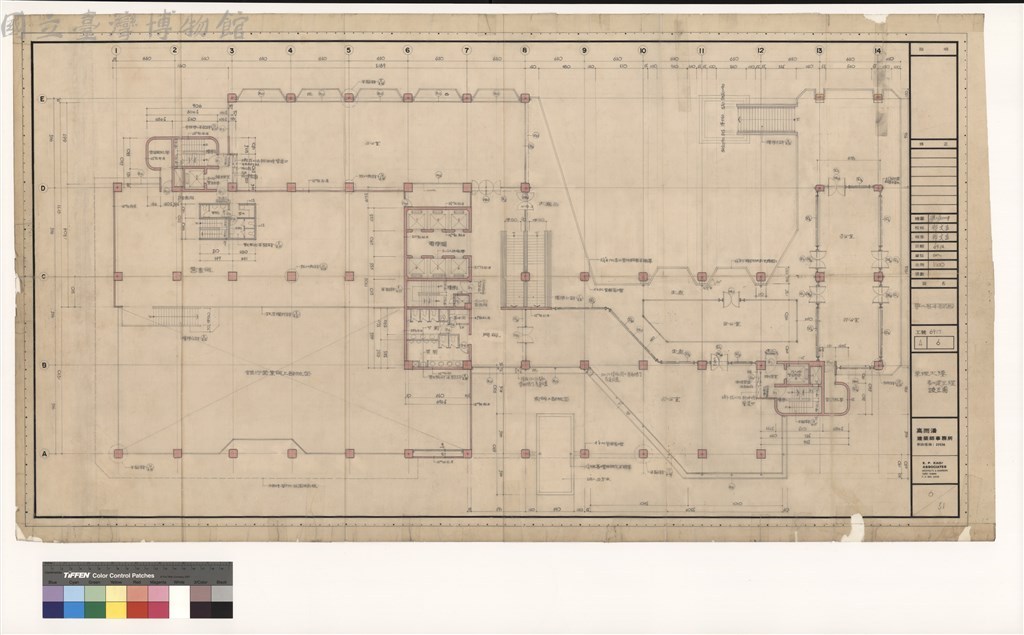Click the column grid bubble numbered 5
Viewport: 1024px width, 635px height.
click(349, 50)
